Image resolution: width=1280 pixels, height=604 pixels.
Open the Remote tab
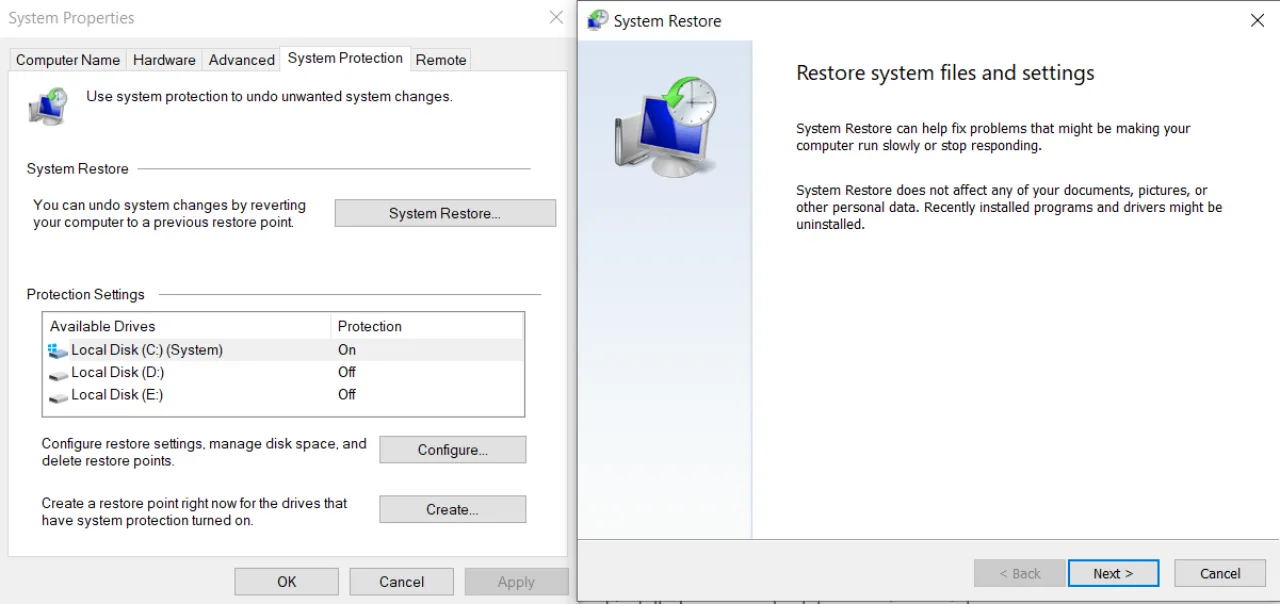point(440,59)
